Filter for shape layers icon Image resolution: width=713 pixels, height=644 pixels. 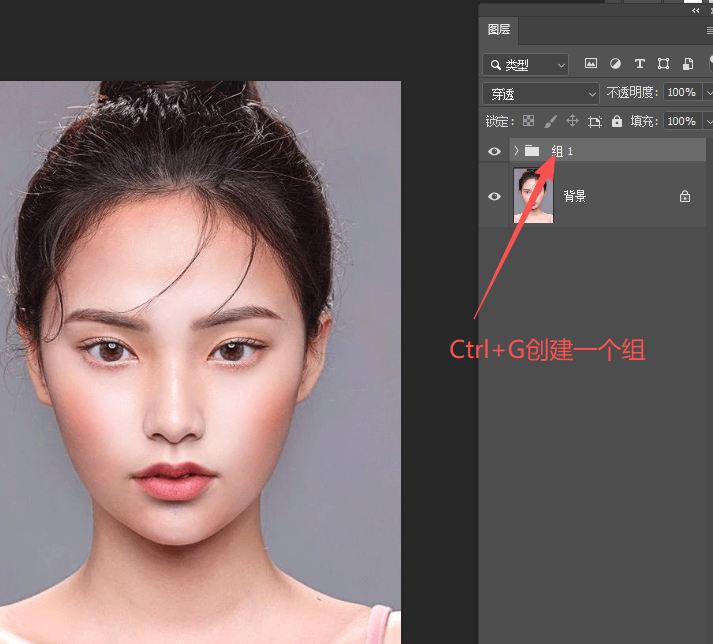663,63
